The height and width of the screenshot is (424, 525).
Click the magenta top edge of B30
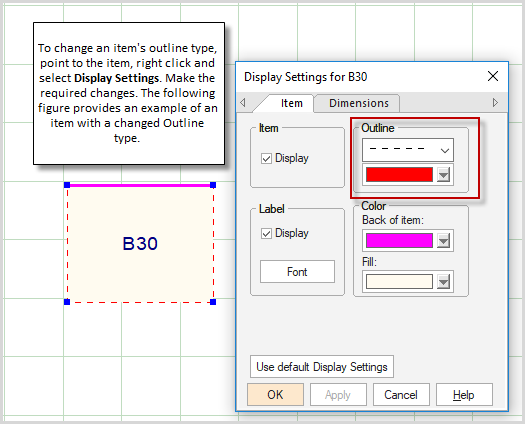tap(140, 185)
